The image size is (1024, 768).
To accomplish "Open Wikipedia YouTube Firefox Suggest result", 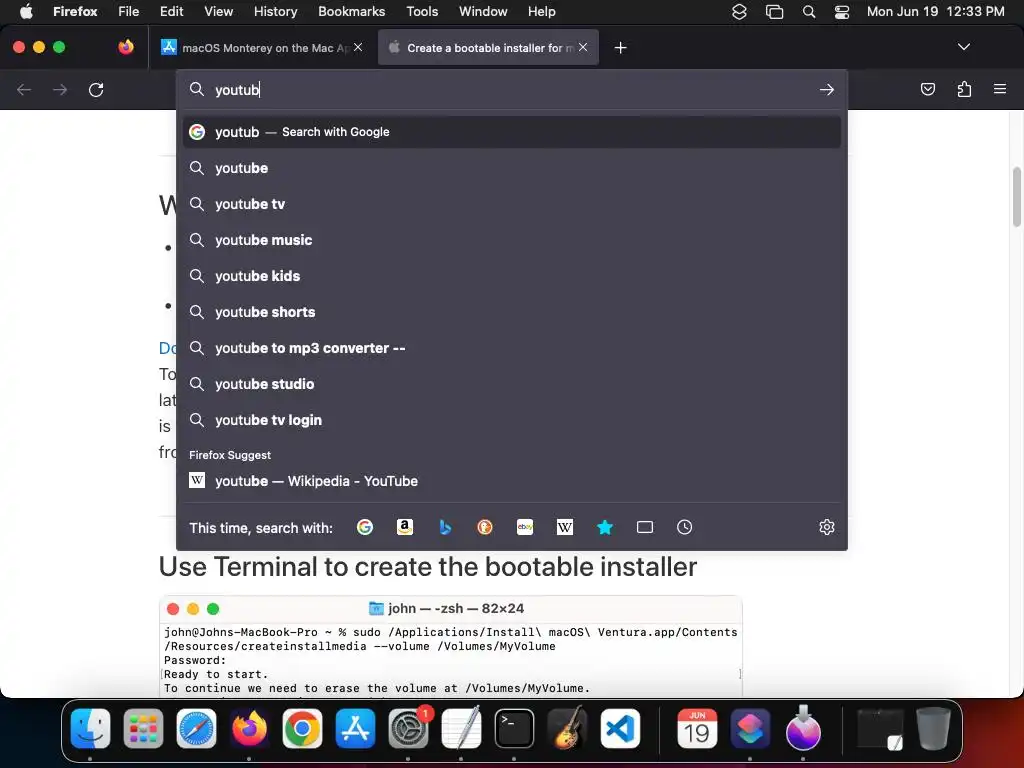I will pos(512,481).
